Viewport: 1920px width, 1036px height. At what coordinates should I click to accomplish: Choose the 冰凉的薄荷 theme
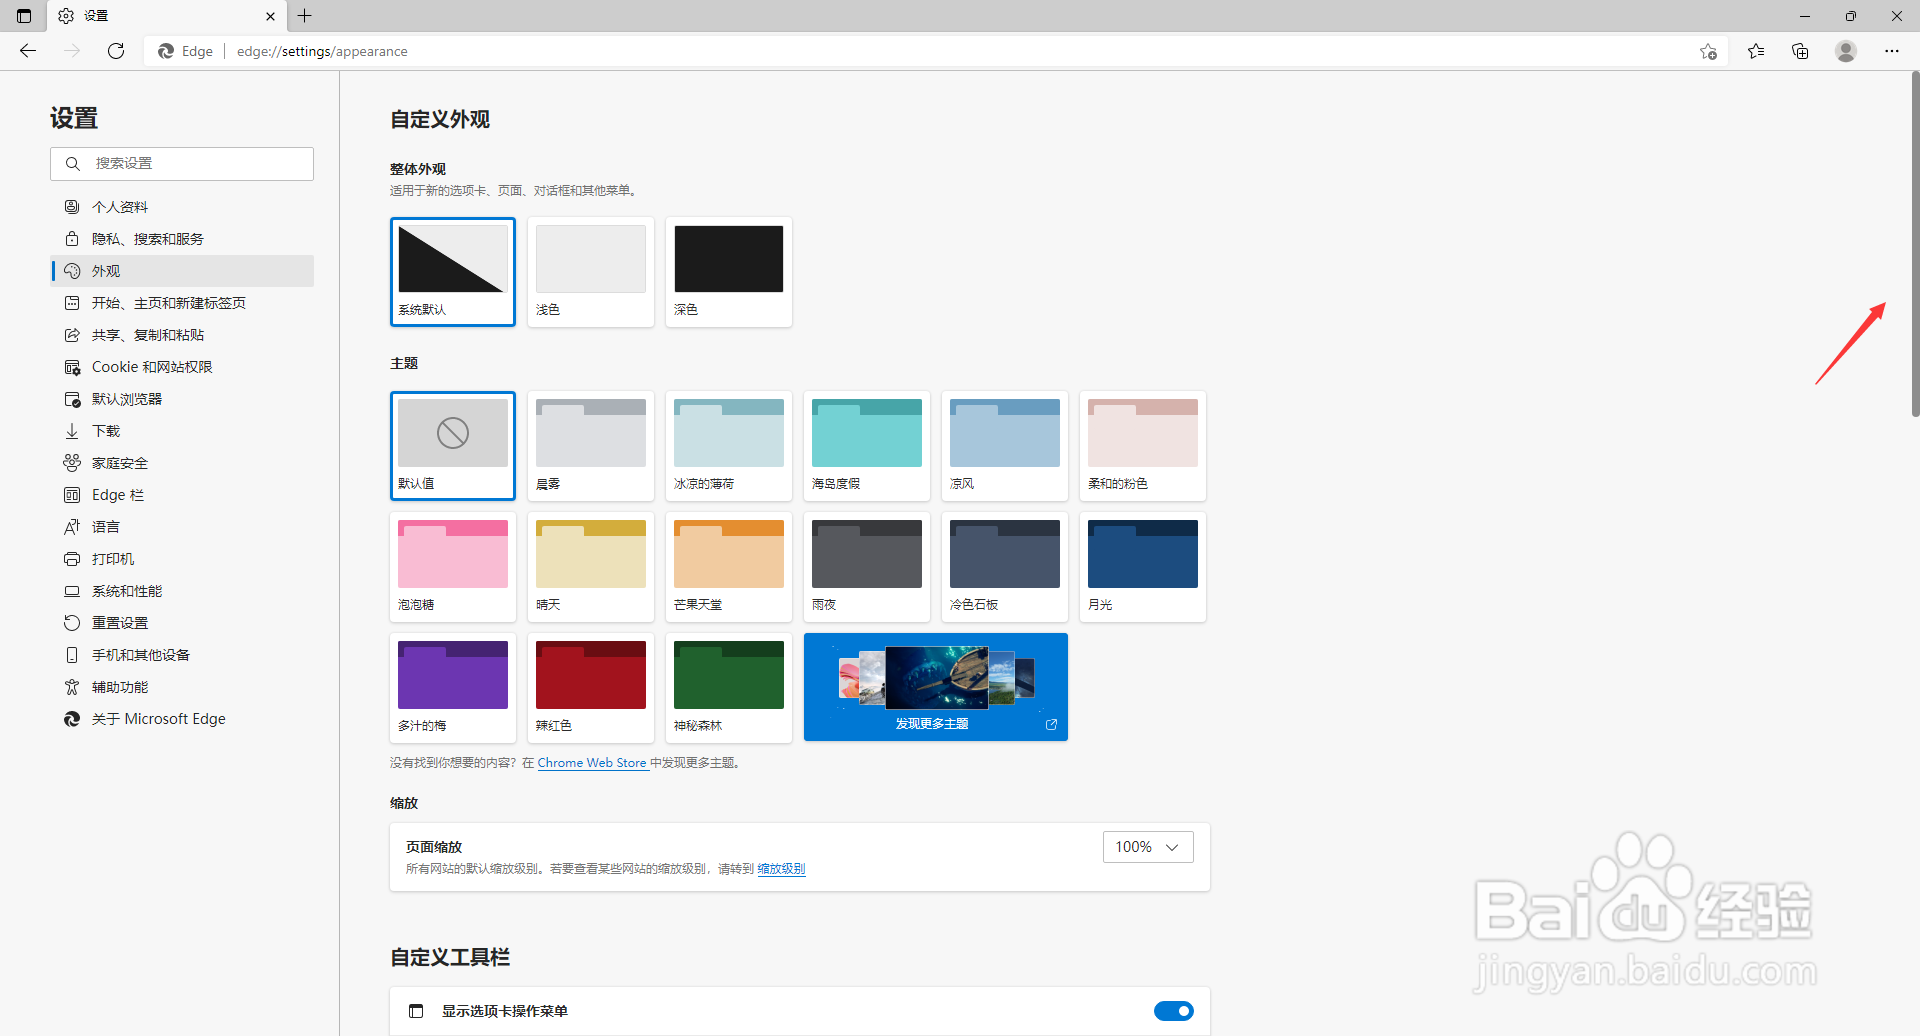click(729, 446)
